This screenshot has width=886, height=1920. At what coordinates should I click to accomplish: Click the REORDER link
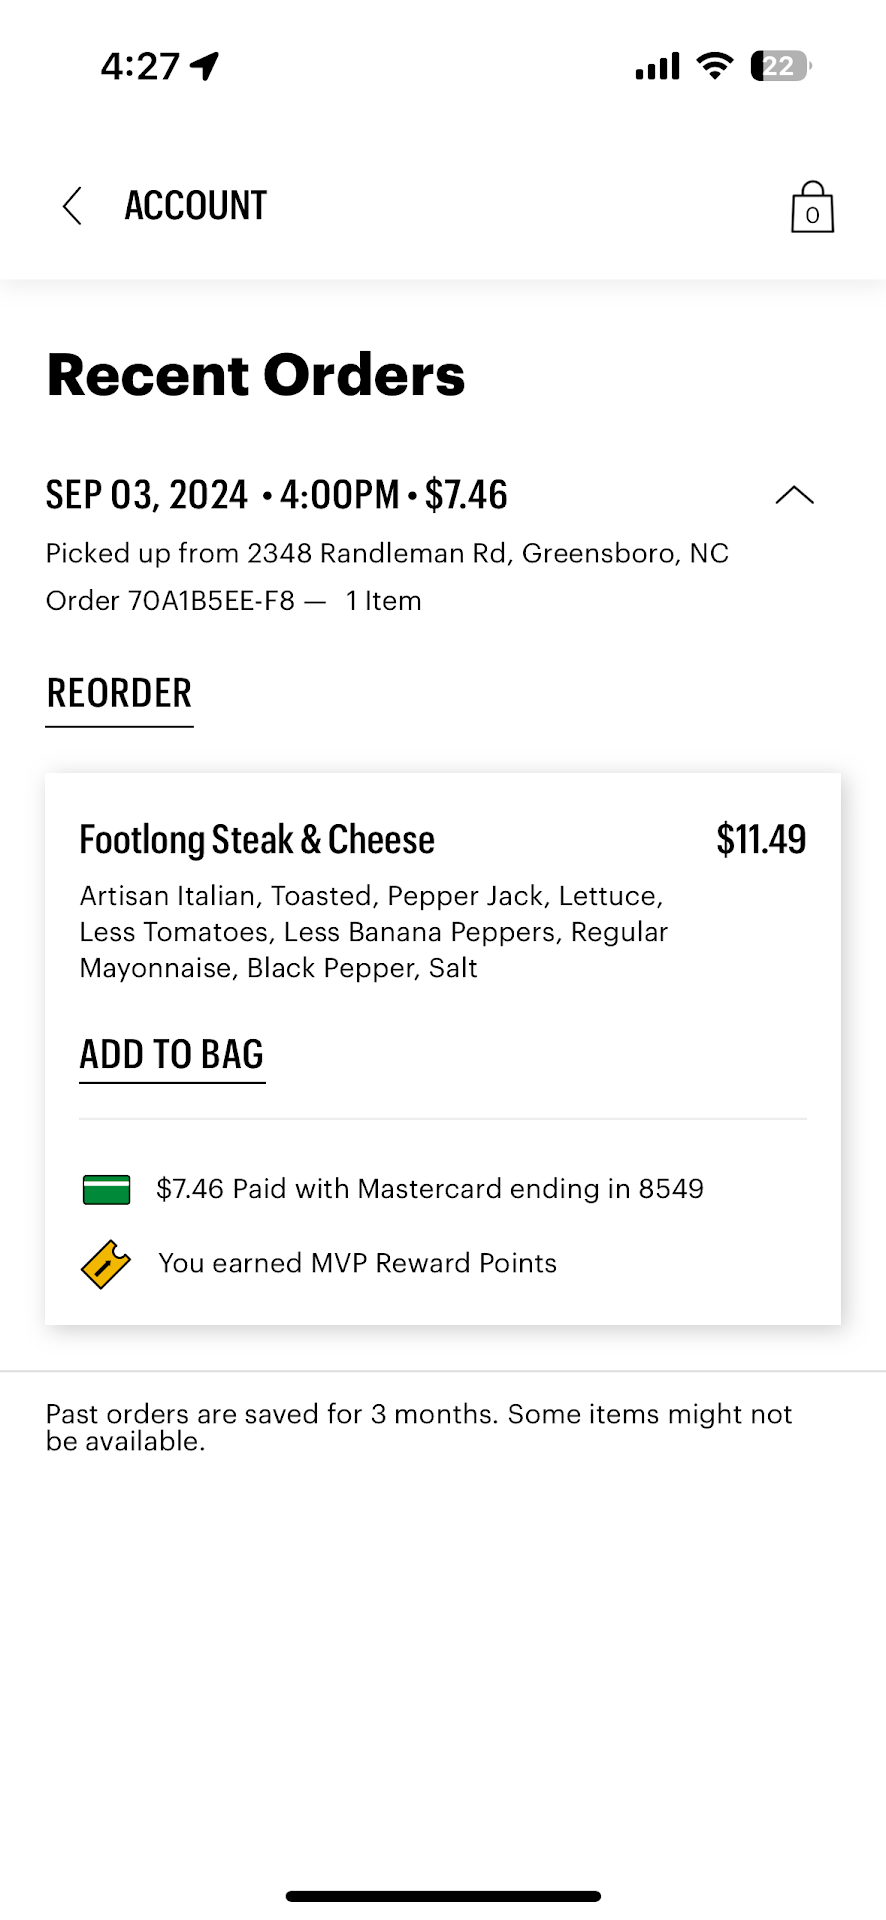tap(119, 694)
